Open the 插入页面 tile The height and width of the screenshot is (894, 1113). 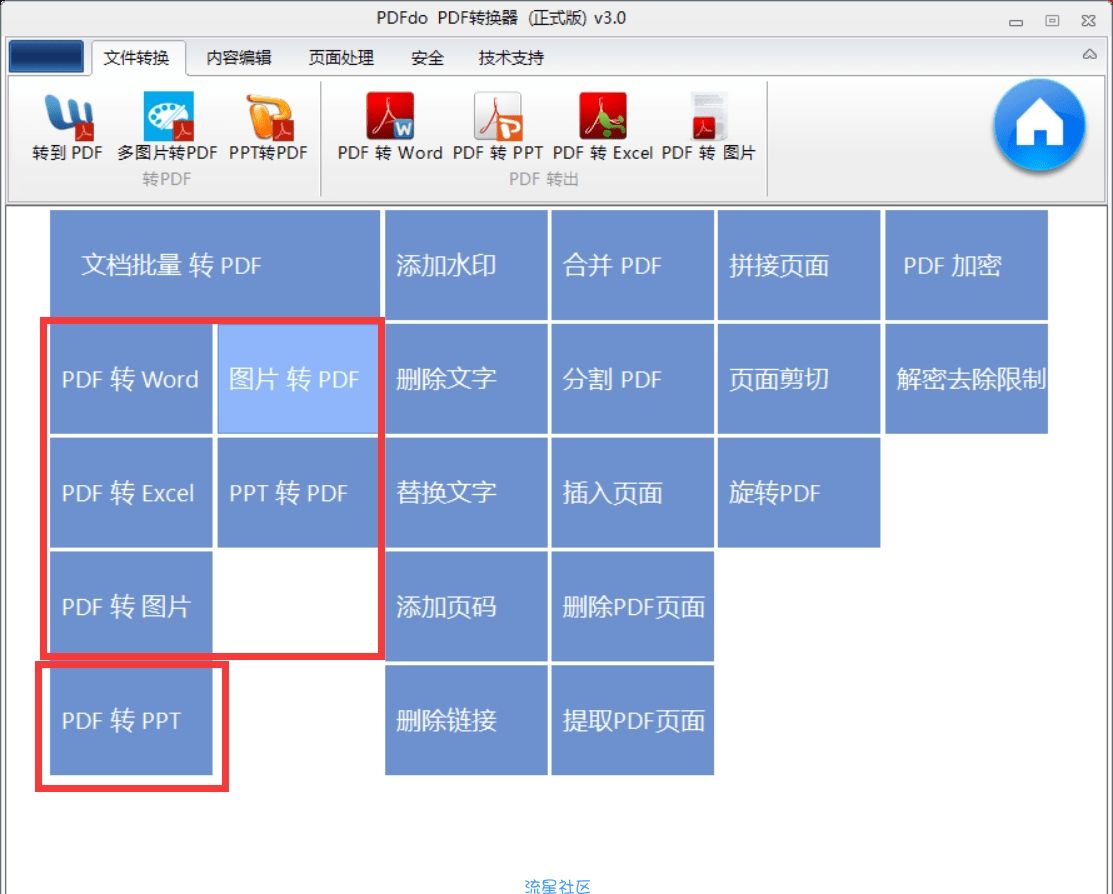(x=632, y=492)
